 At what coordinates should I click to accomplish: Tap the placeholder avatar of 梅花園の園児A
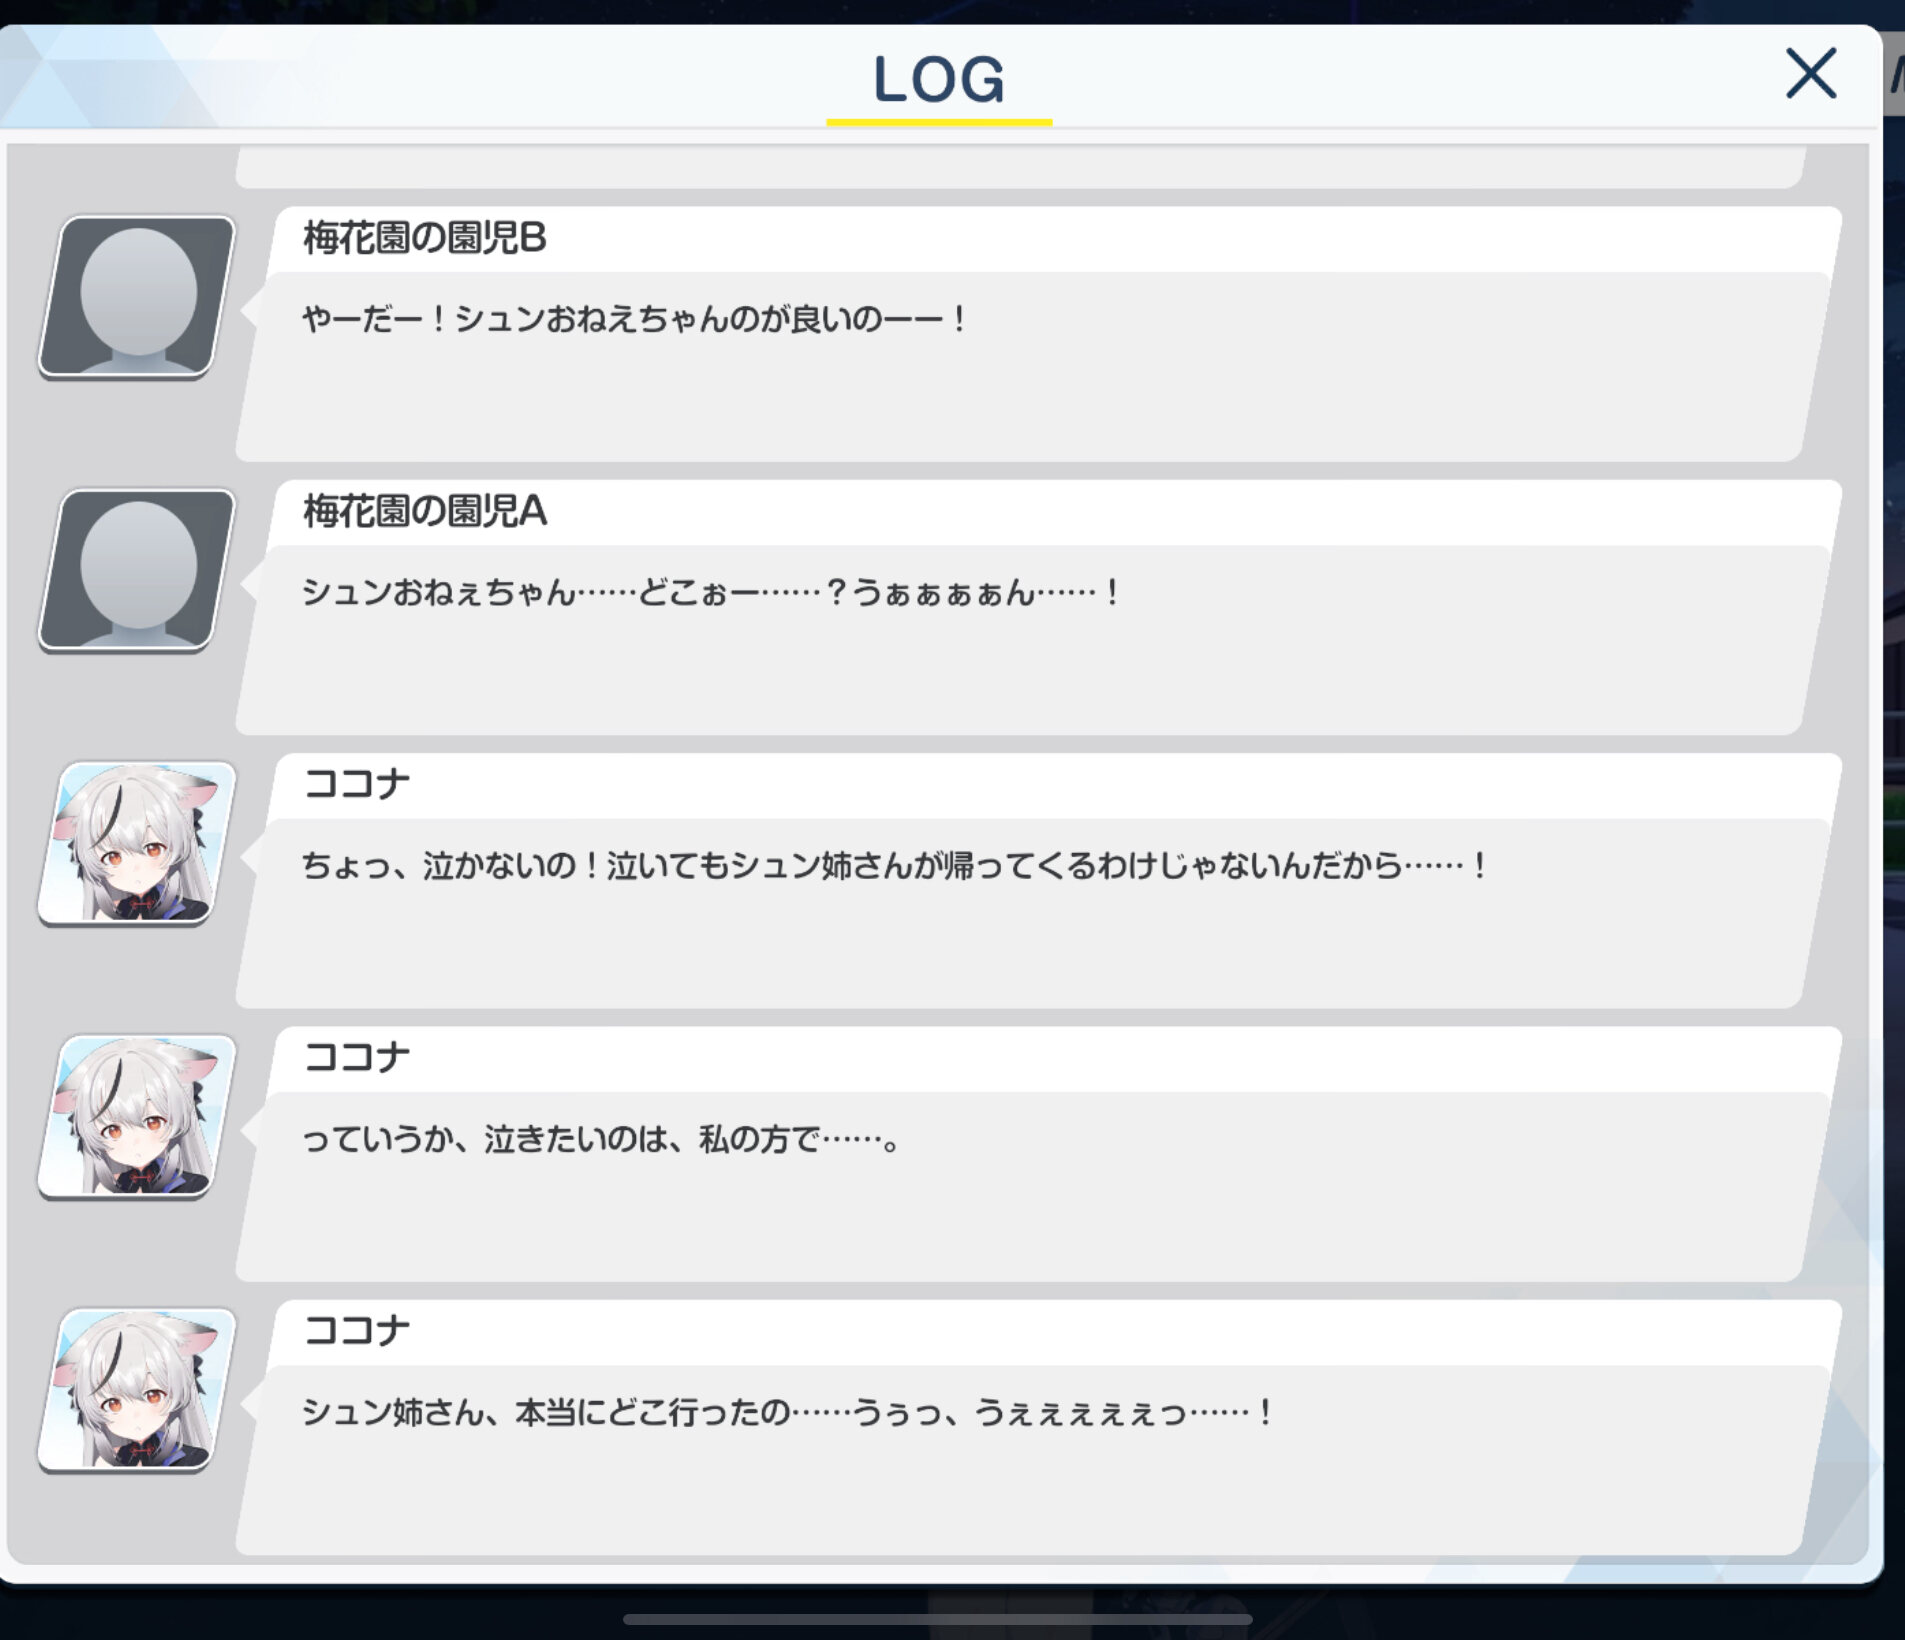point(137,570)
